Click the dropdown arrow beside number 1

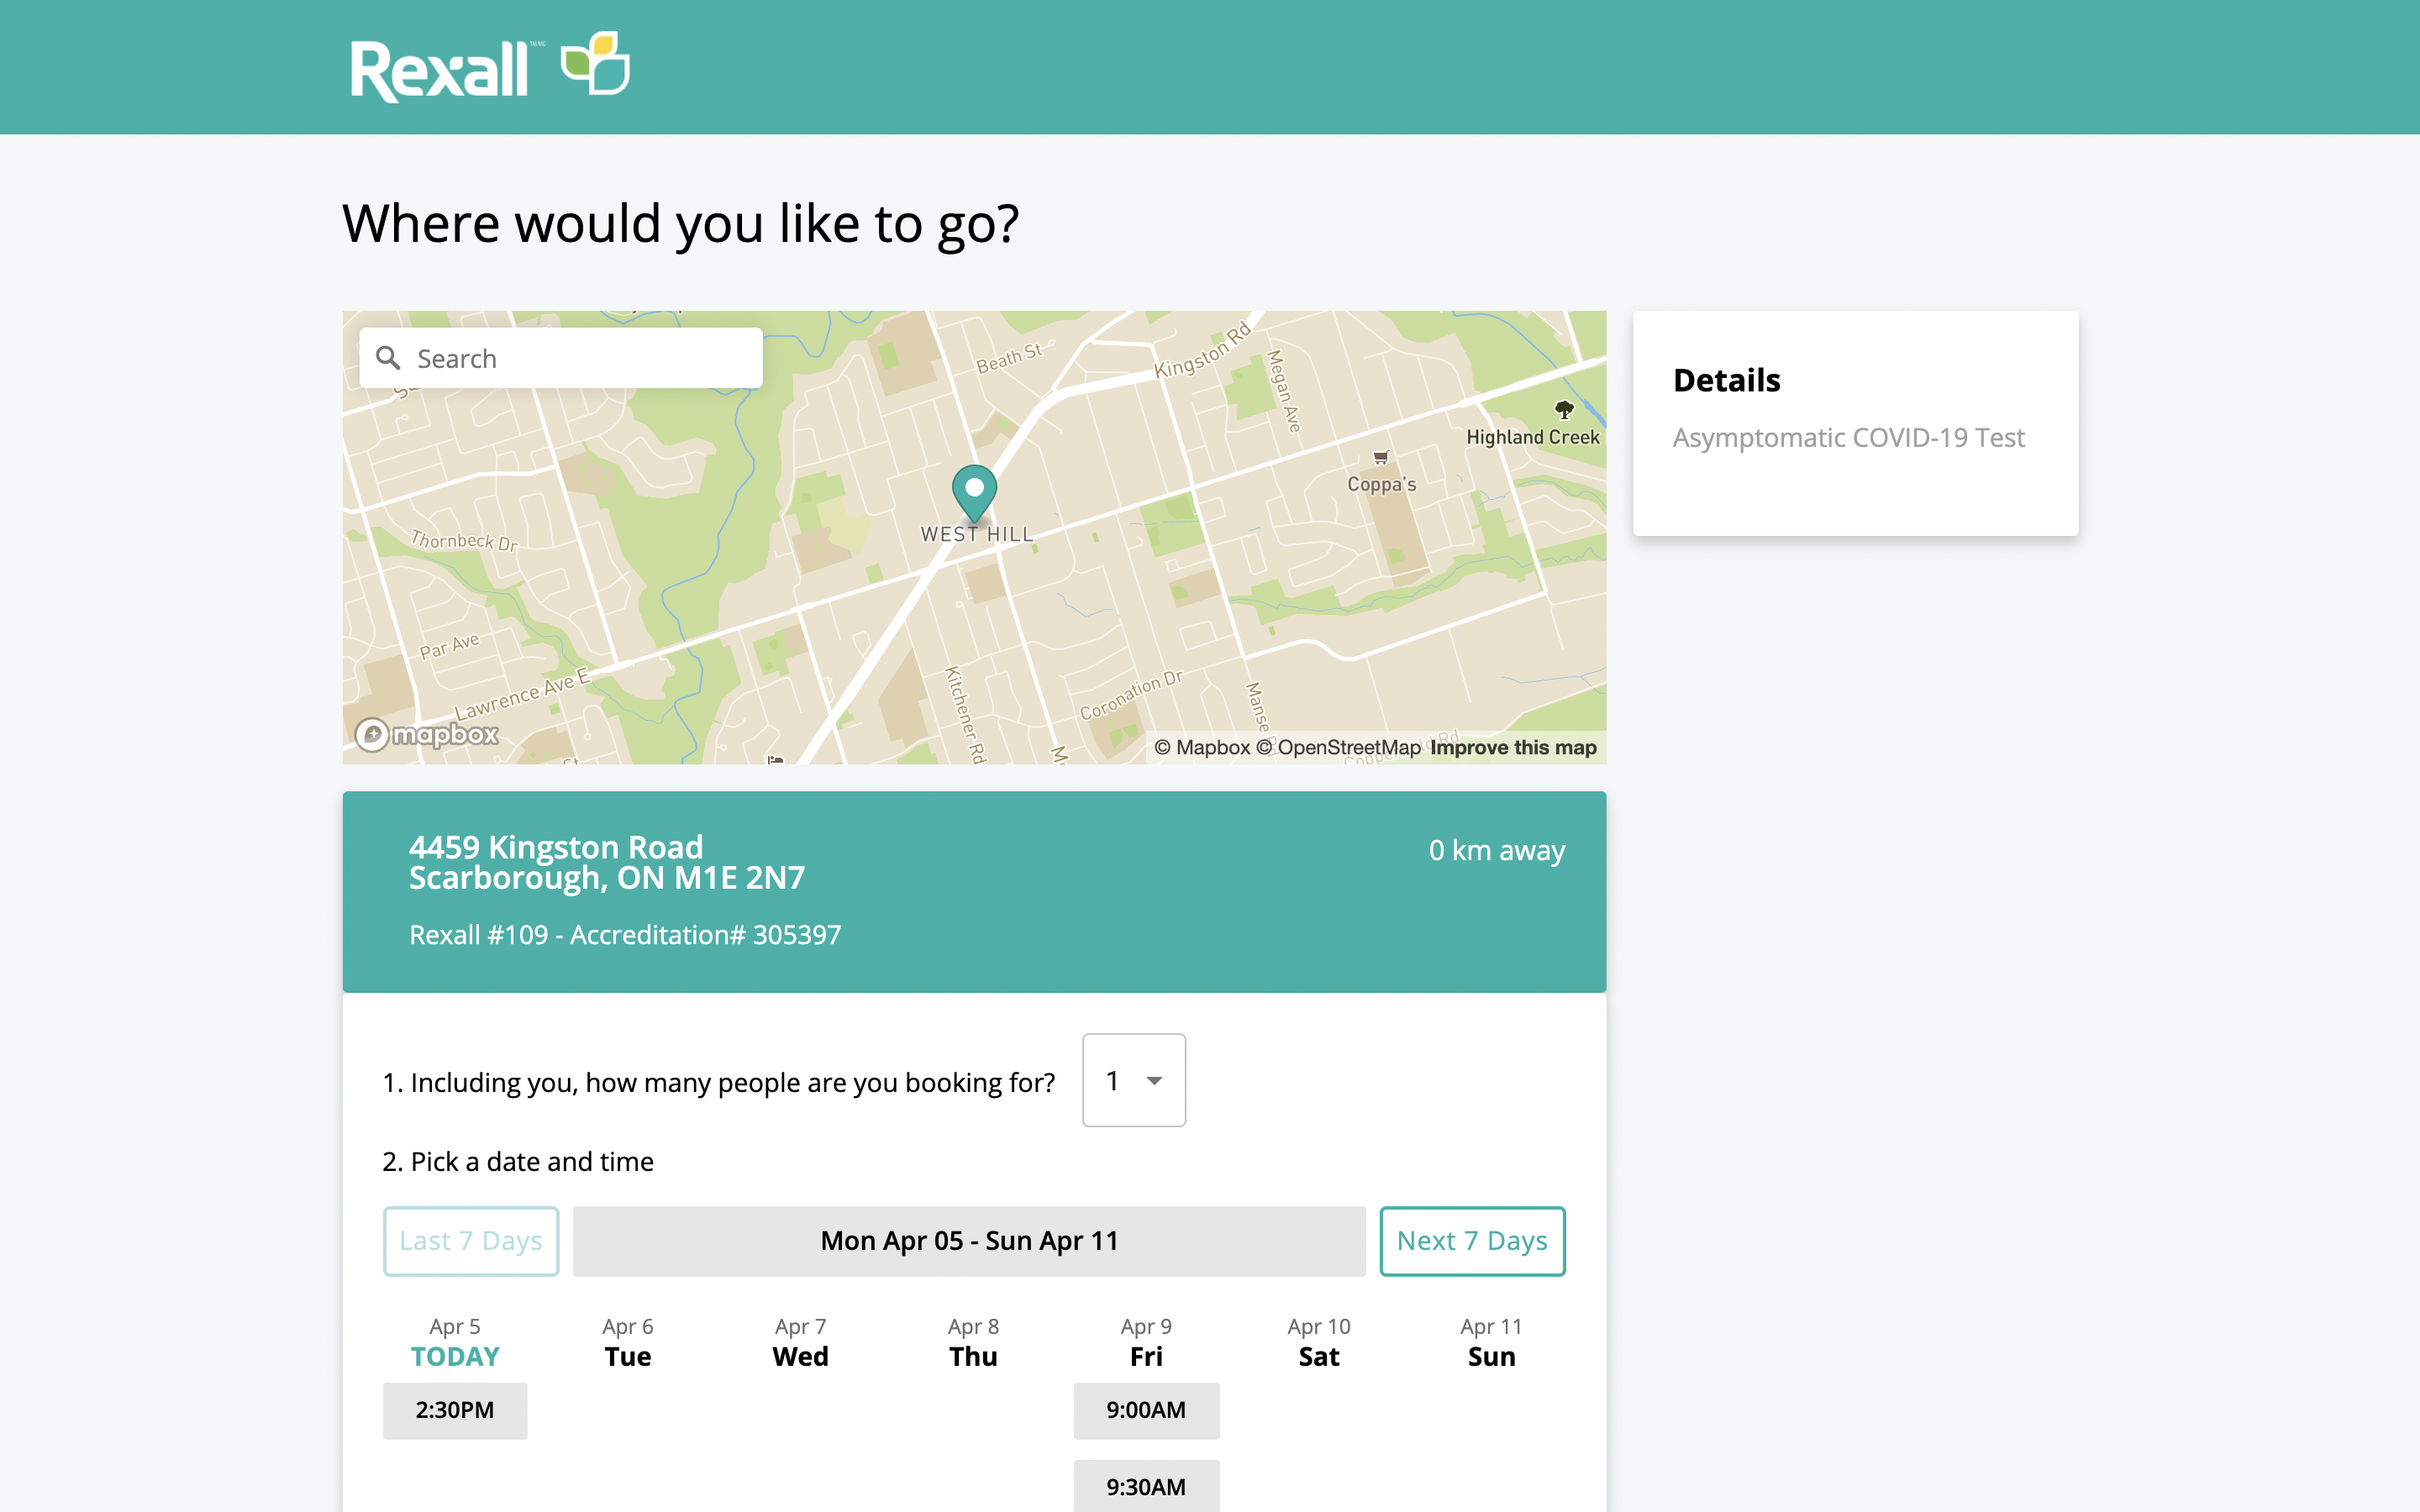coord(1155,1081)
